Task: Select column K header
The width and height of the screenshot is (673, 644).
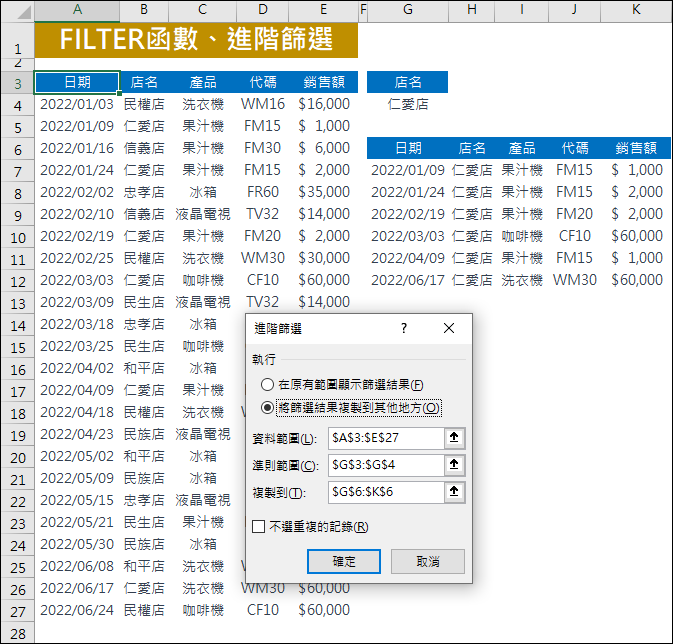Action: (x=636, y=10)
